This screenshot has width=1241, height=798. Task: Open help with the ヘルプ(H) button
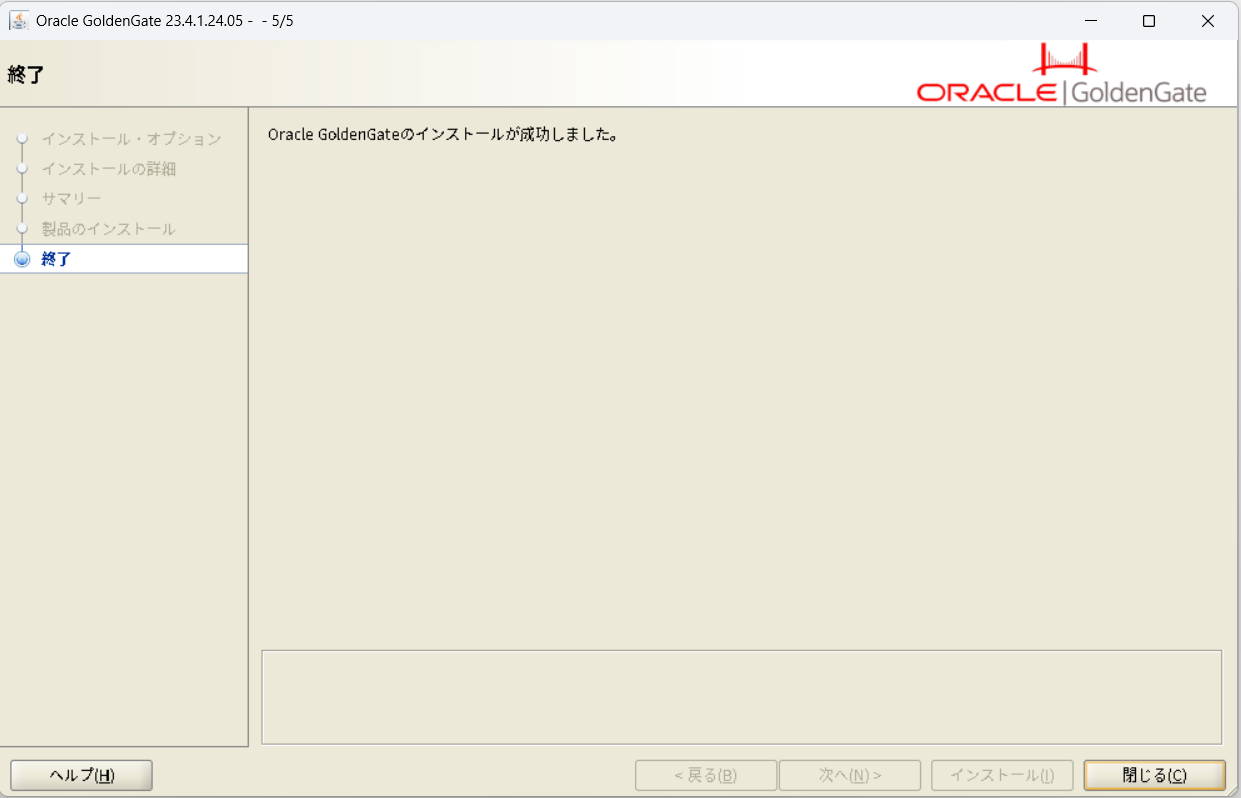point(80,775)
